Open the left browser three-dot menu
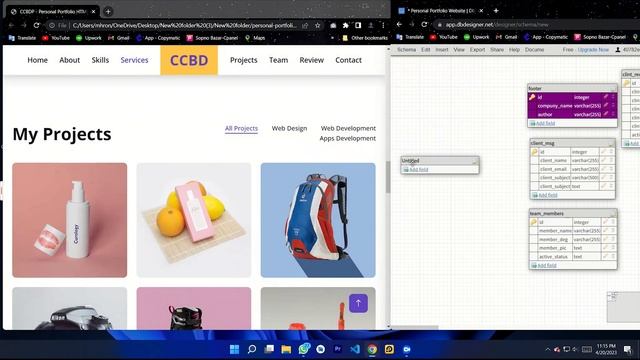Image resolution: width=640 pixels, height=360 pixels. coord(383,25)
